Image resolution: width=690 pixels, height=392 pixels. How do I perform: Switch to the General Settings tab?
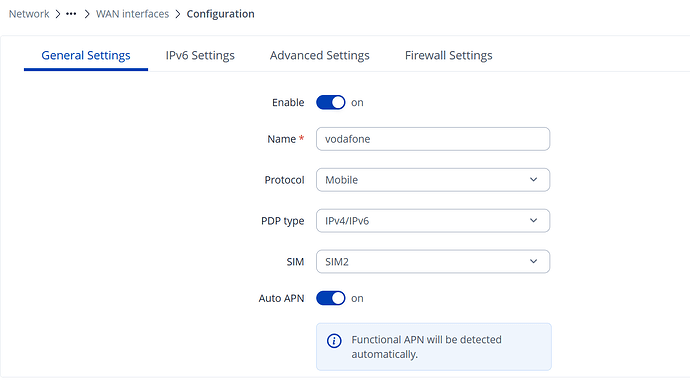tap(86, 55)
